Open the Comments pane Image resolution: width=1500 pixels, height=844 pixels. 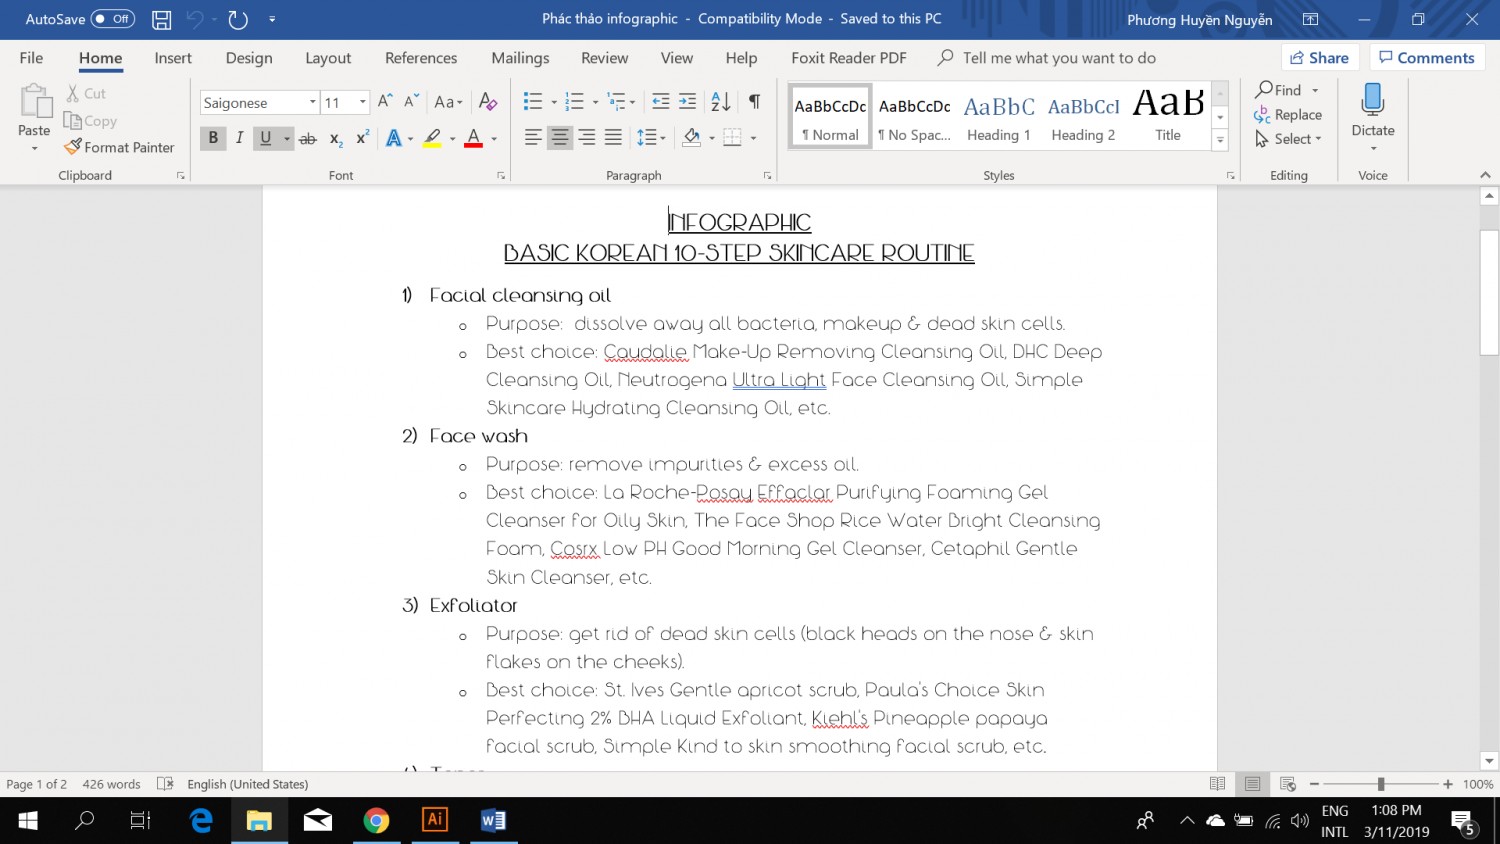(1427, 58)
